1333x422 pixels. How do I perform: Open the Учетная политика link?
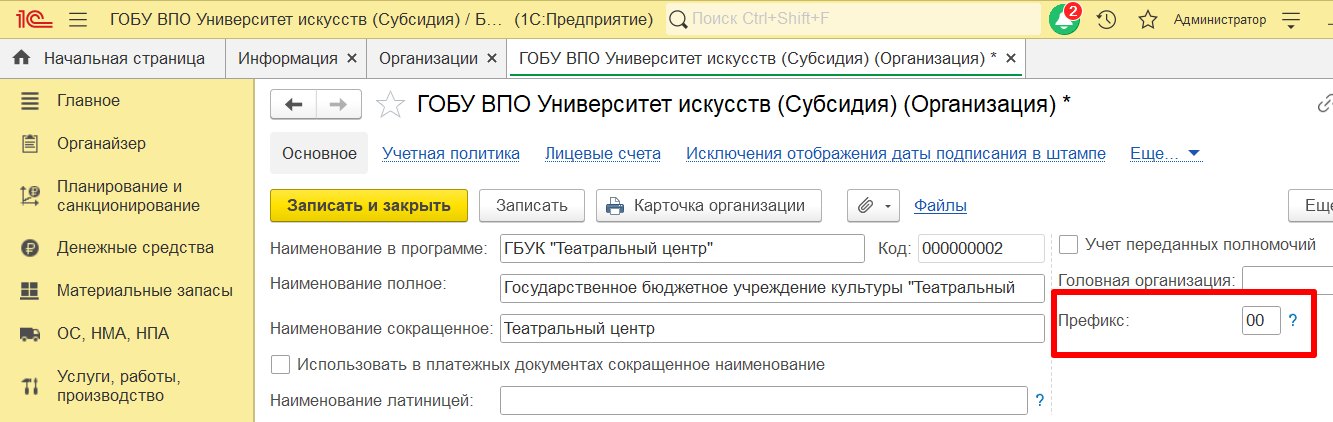point(451,154)
